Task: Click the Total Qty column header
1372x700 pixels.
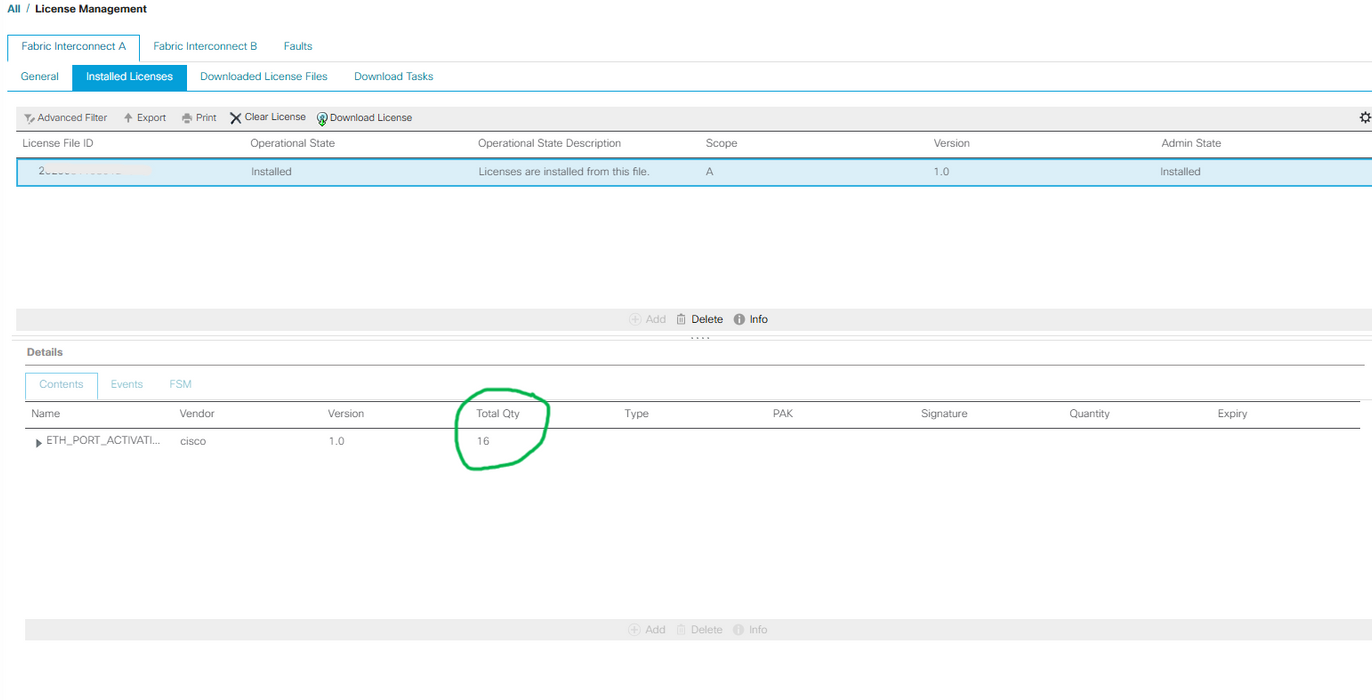Action: 498,414
